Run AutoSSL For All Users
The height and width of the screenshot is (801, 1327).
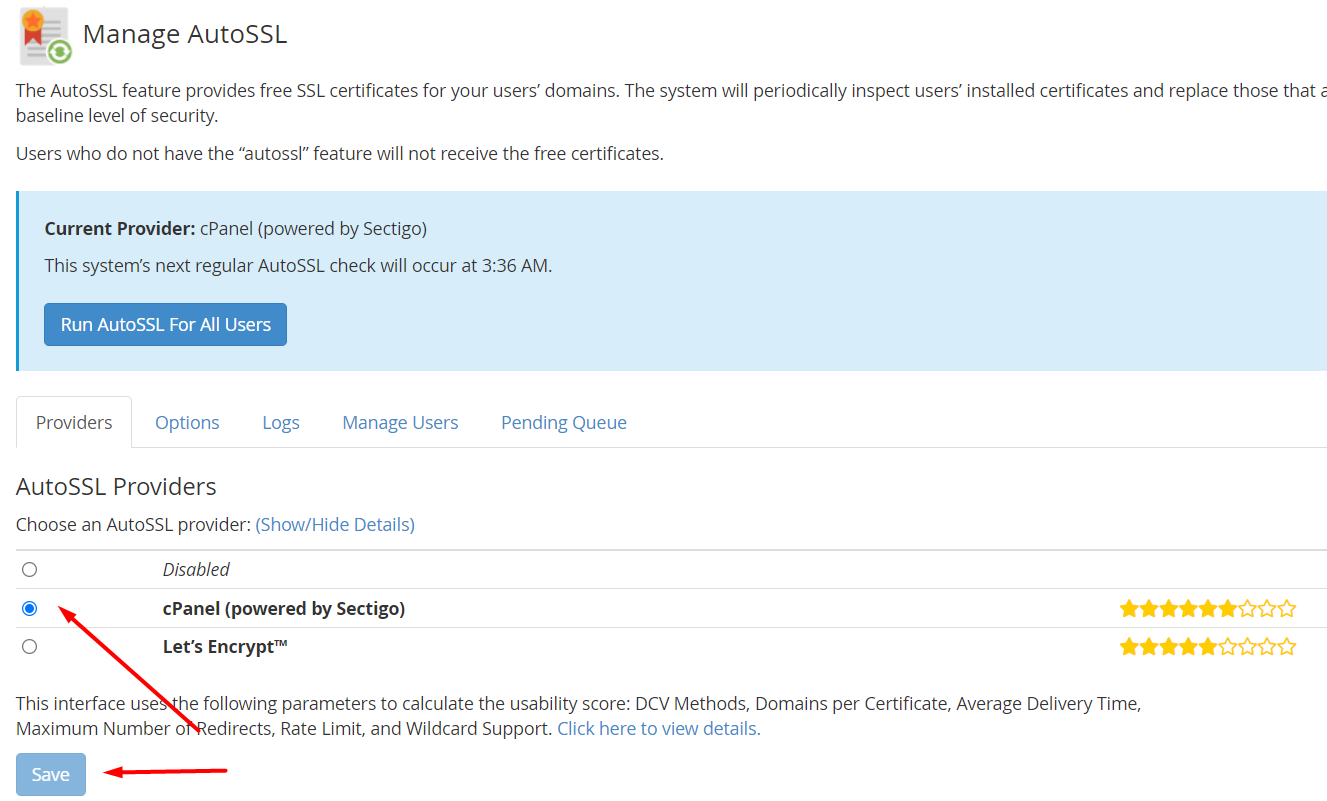165,324
